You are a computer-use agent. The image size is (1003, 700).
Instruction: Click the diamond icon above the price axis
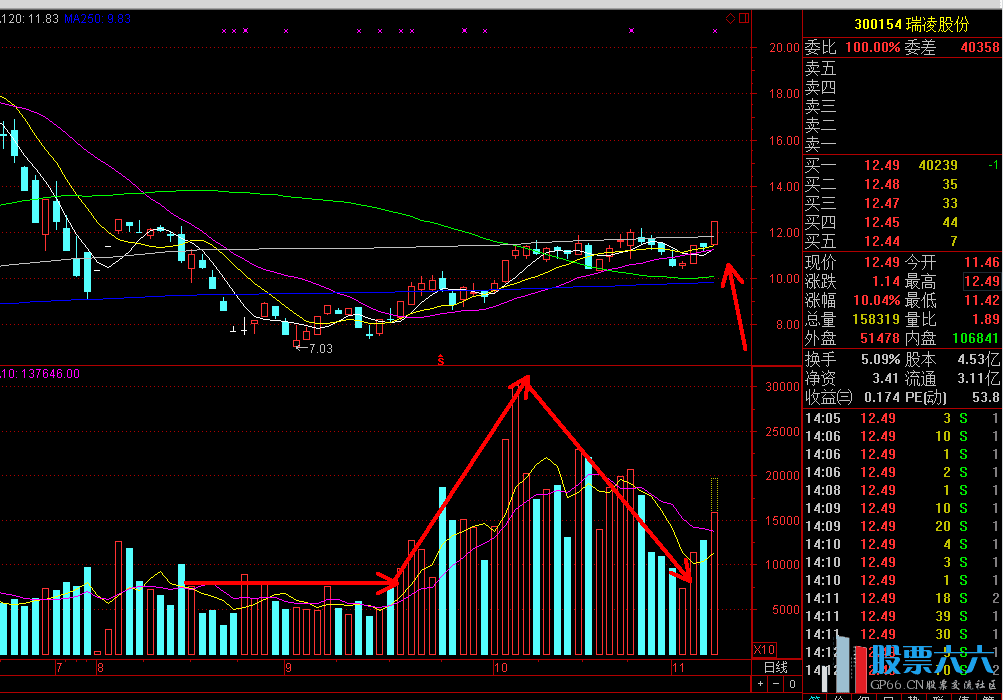(x=731, y=19)
